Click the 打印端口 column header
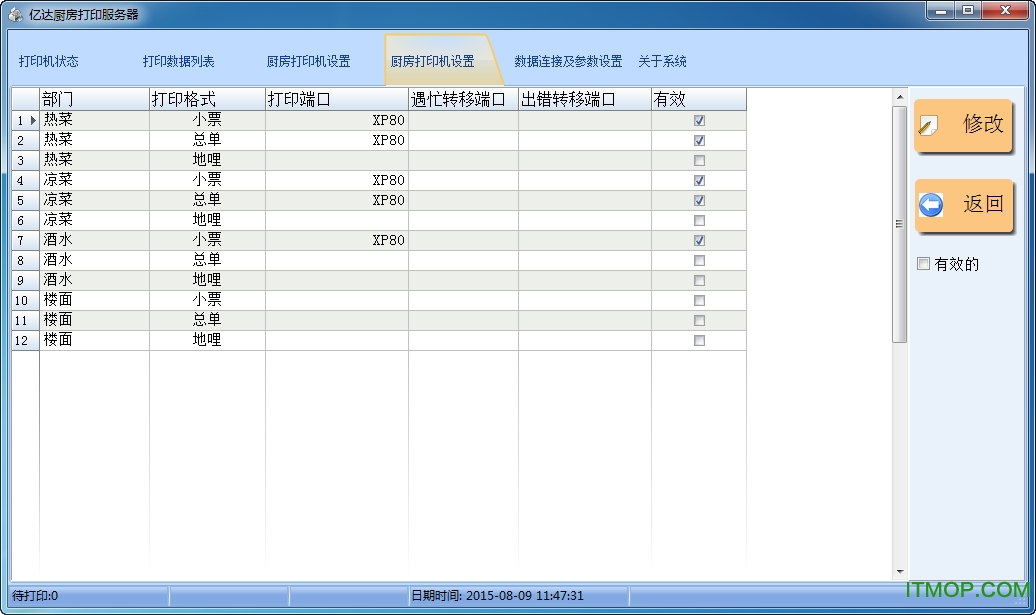Screen dimensions: 1036x615 point(337,99)
